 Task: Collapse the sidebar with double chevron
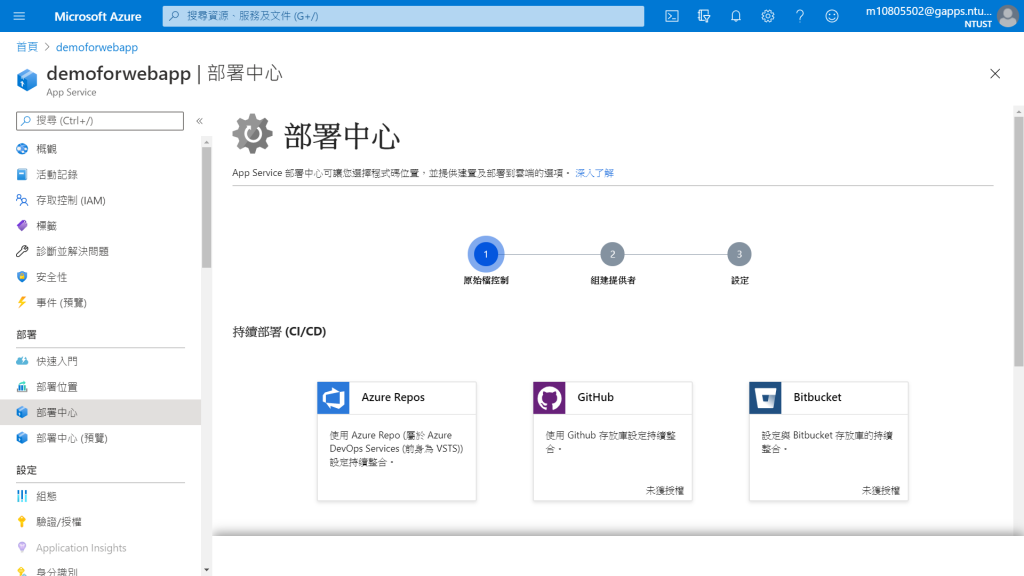tap(200, 121)
